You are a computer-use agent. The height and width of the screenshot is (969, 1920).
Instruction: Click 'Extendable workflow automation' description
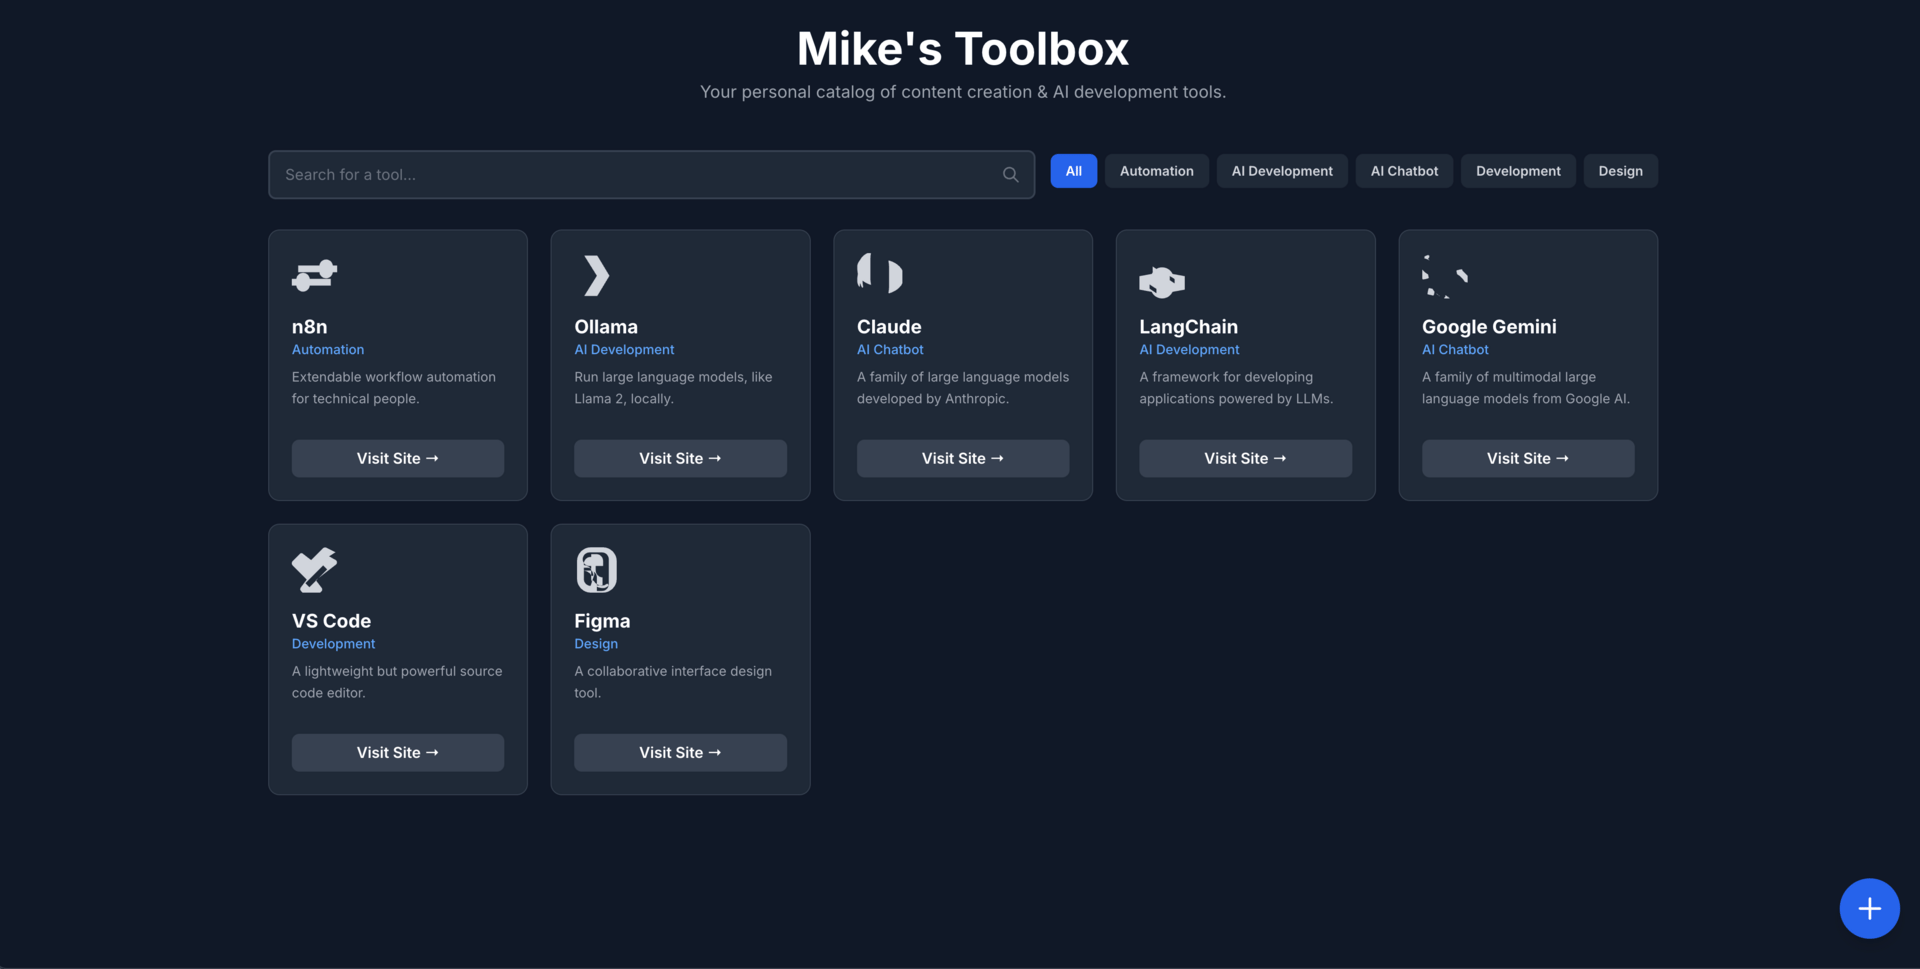click(x=394, y=388)
